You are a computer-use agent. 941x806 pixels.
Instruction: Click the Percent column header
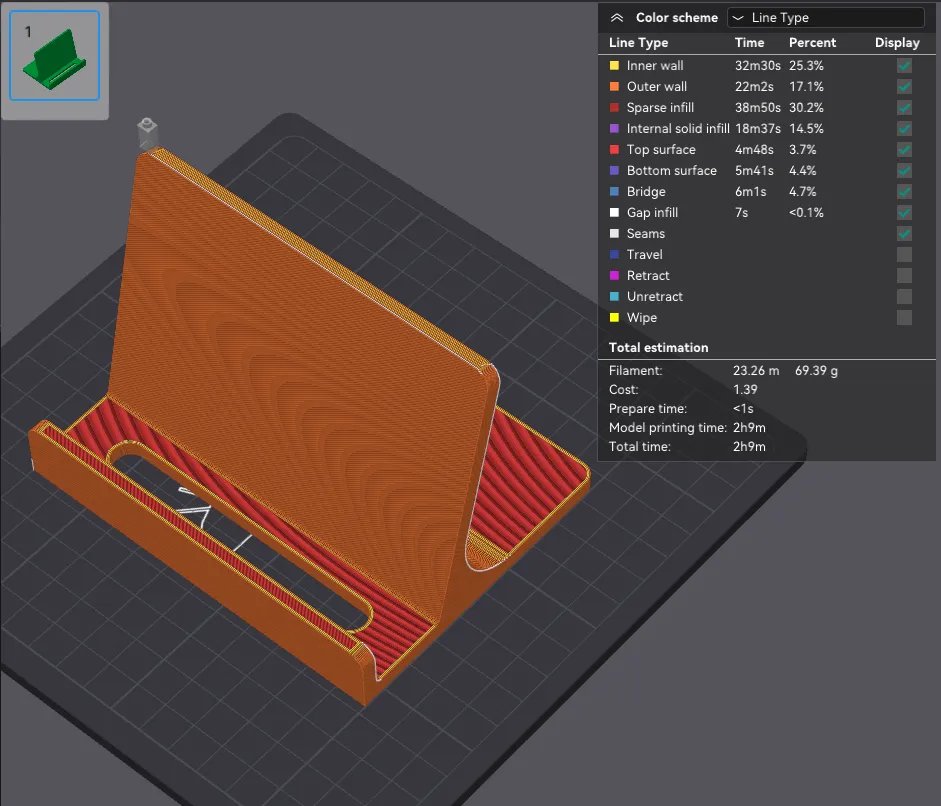[x=812, y=43]
